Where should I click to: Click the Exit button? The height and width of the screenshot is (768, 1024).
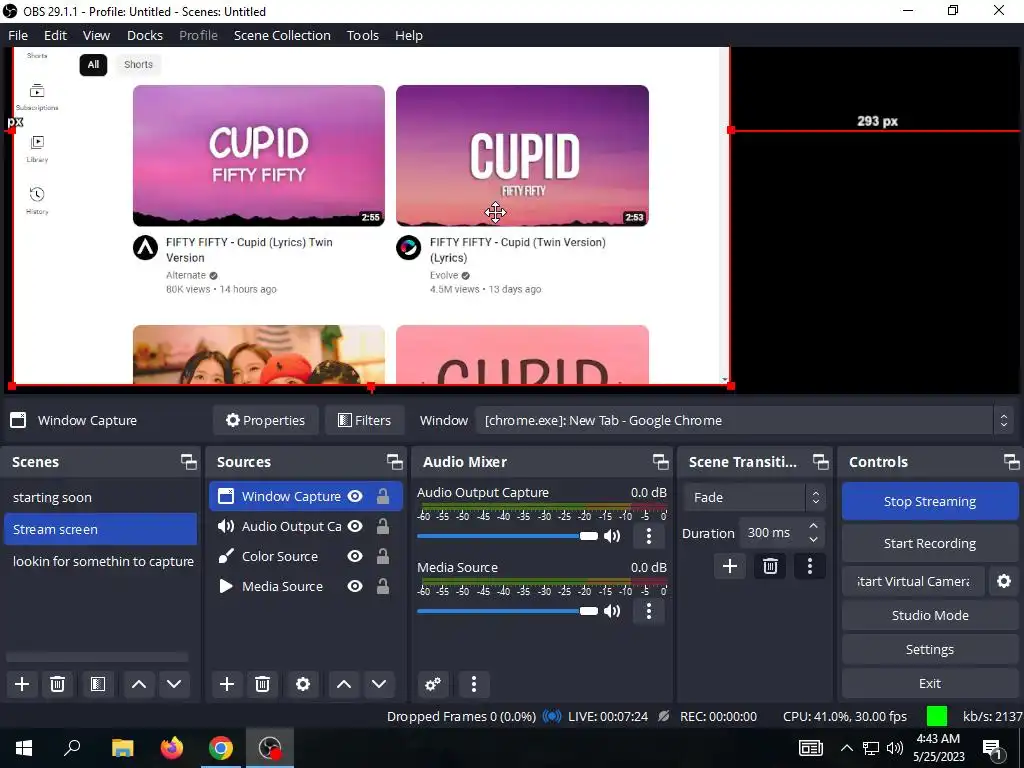pos(929,683)
